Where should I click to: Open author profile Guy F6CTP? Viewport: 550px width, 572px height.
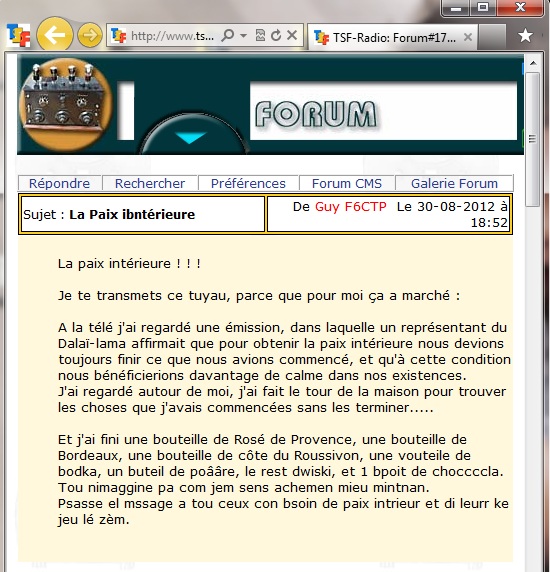point(351,206)
